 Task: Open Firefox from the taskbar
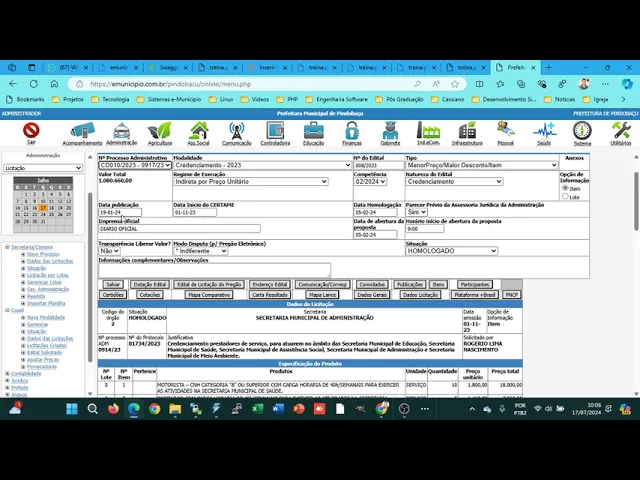click(x=113, y=409)
